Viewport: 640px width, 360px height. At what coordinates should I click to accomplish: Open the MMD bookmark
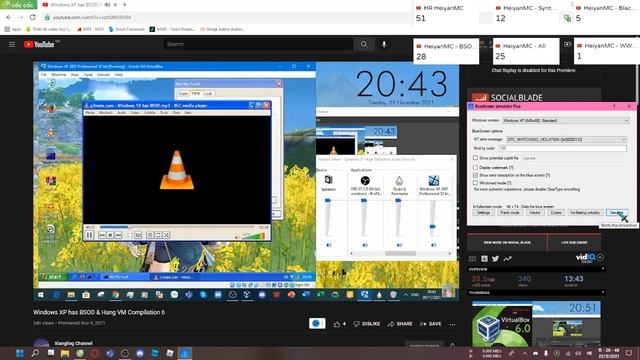(172, 29)
